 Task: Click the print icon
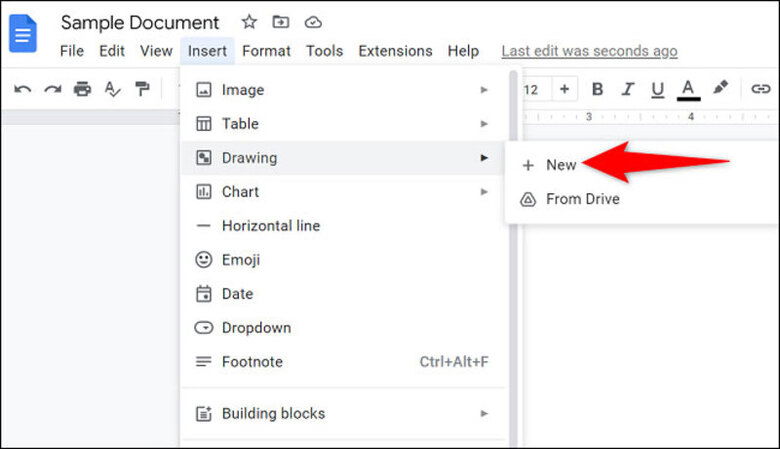pos(82,89)
